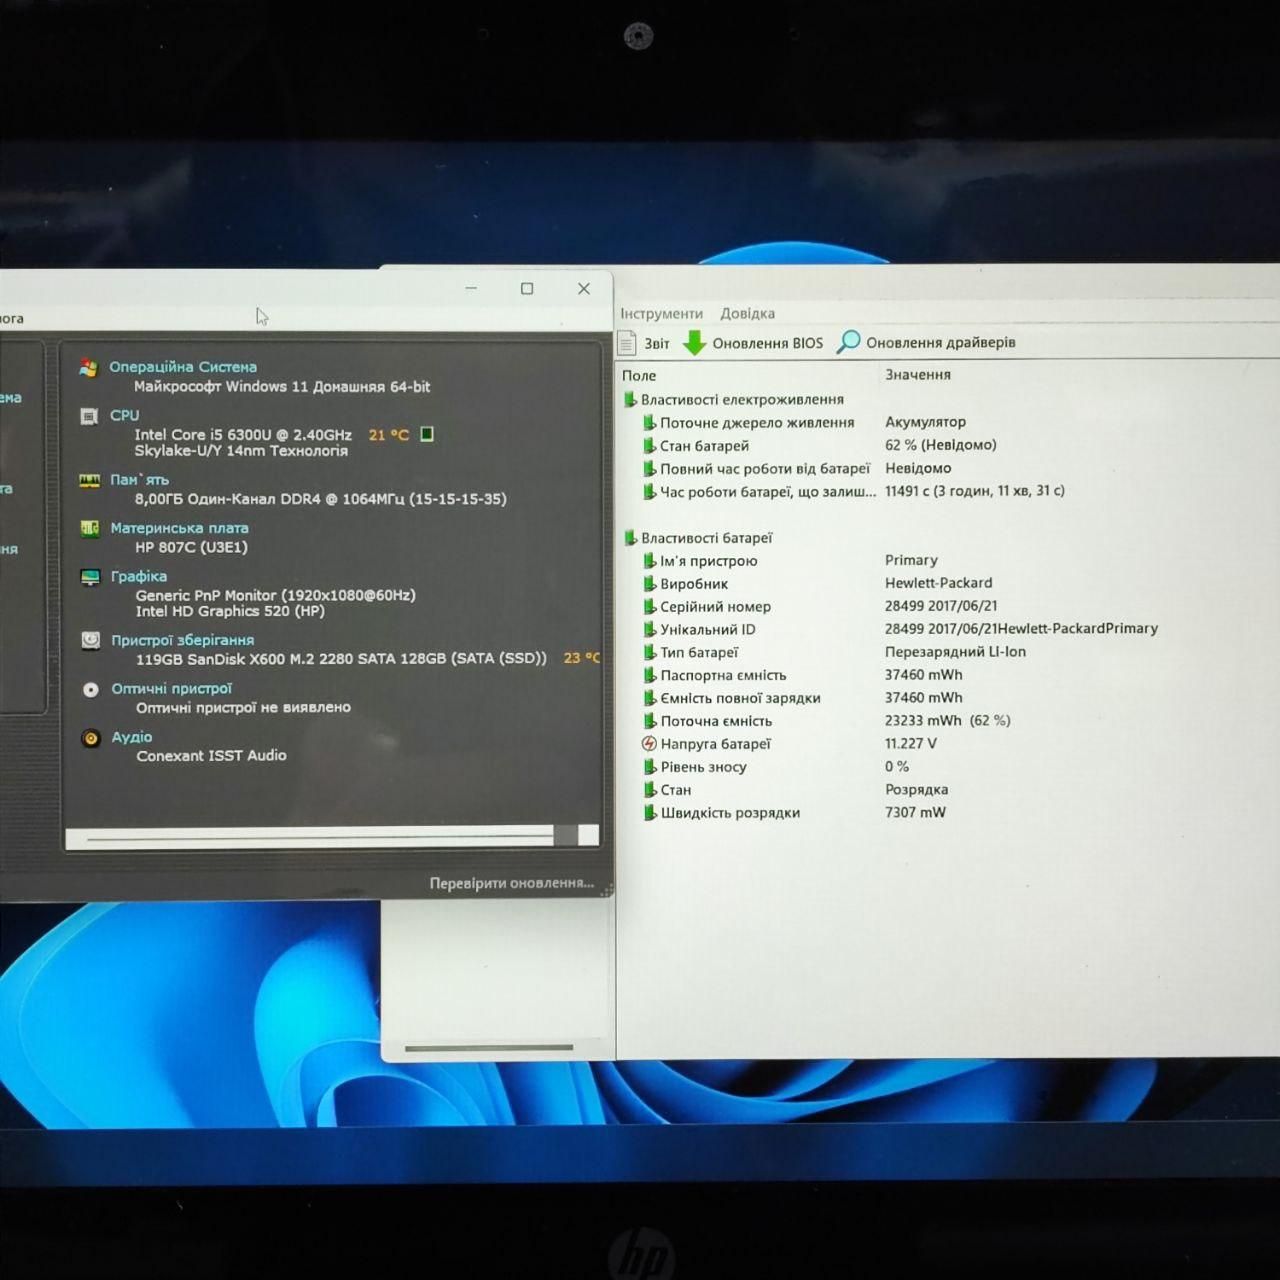Click the text Conexant ISST Audio
1280x1280 pixels.
tap(211, 756)
